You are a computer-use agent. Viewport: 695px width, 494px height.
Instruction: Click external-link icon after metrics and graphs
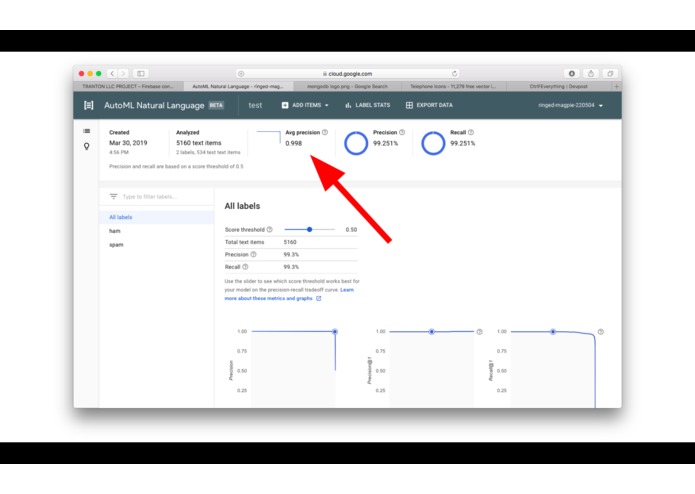[318, 299]
